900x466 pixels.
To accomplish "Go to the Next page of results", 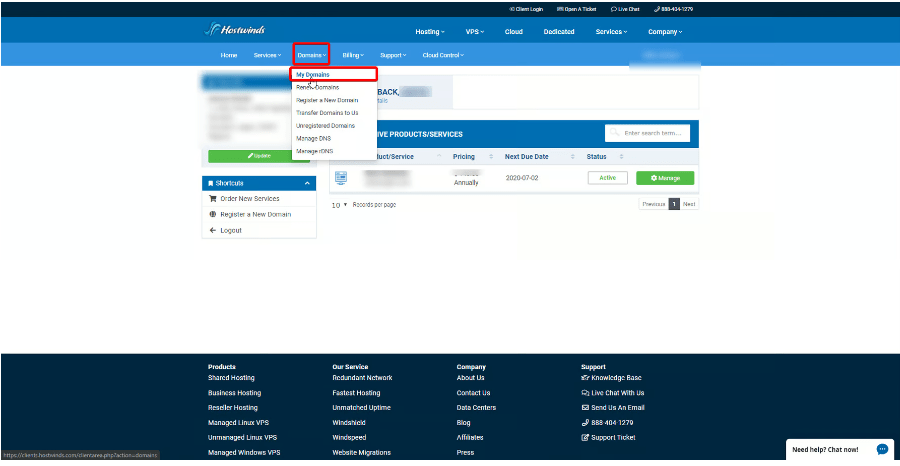I will point(689,204).
